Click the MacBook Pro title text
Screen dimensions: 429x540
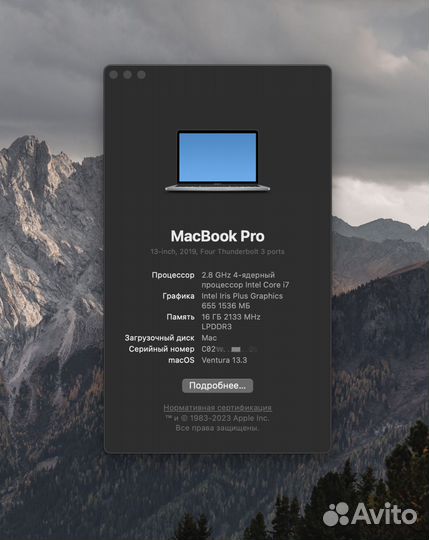(x=217, y=236)
